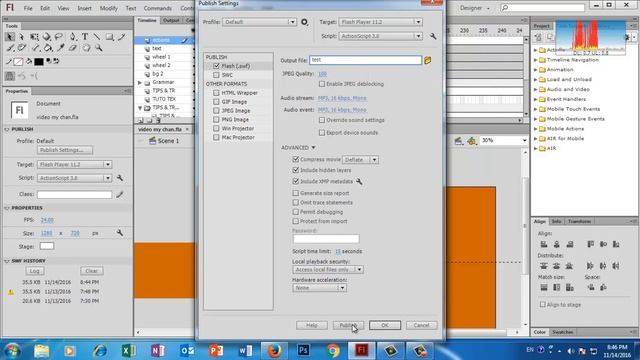Screen dimensions: 640x360
Task: Select the Brush tool
Action: pyautogui.click(x=10, y=48)
